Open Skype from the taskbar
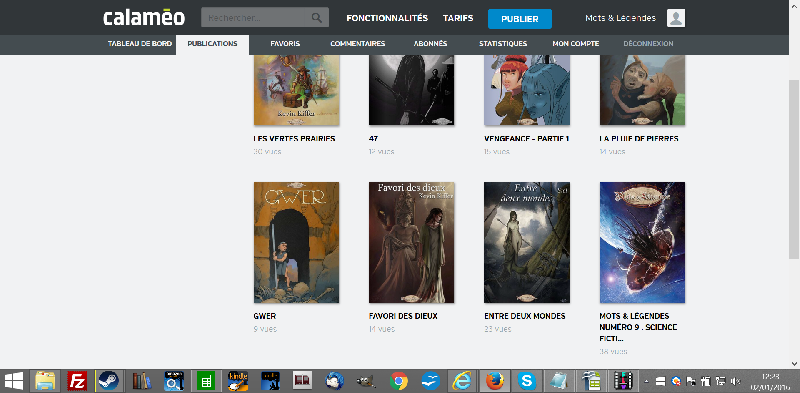The width and height of the screenshot is (800, 393). (527, 381)
